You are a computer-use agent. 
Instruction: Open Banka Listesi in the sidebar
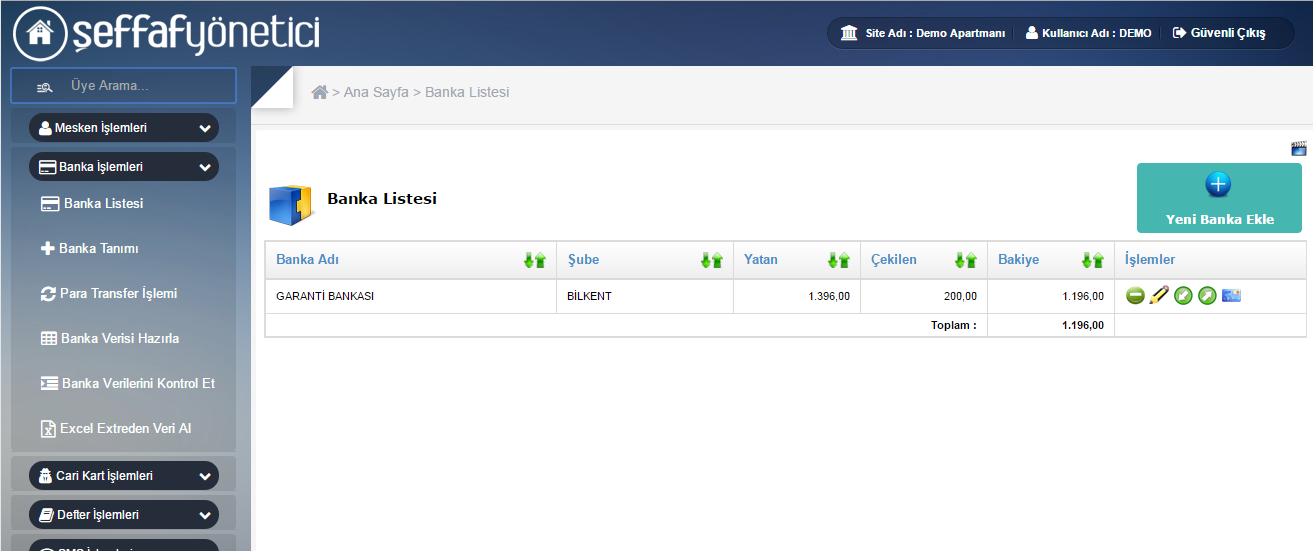point(103,203)
